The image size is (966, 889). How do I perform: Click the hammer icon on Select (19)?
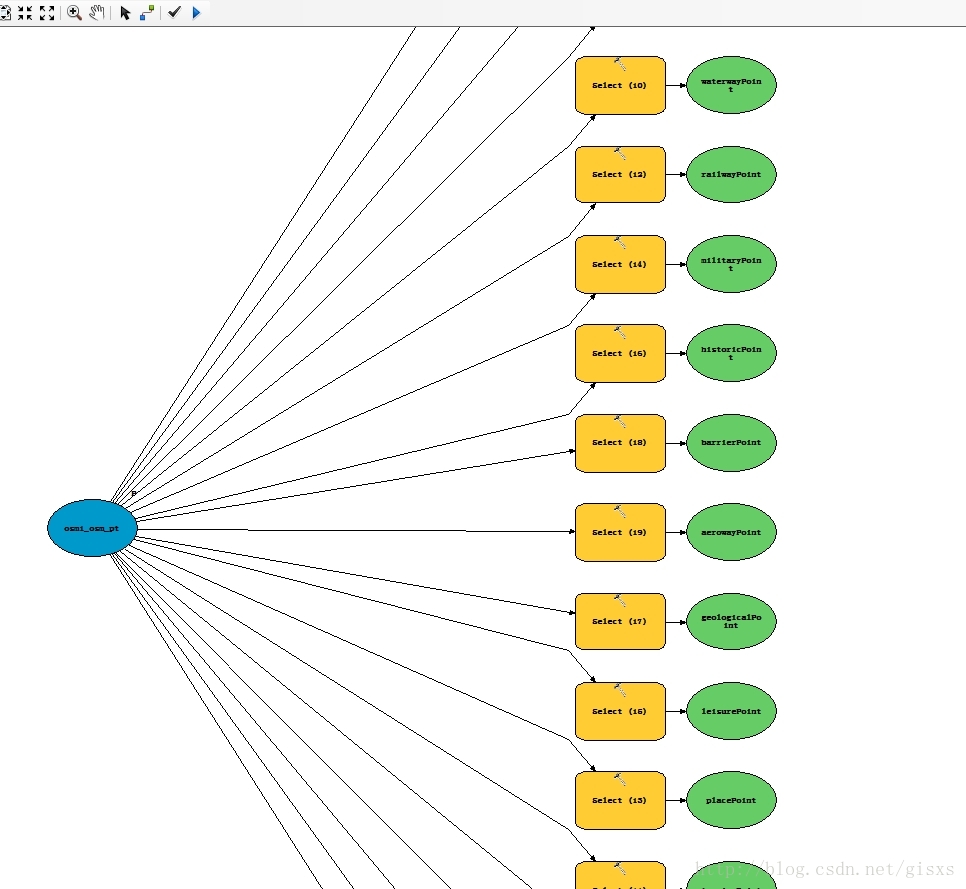(x=620, y=511)
